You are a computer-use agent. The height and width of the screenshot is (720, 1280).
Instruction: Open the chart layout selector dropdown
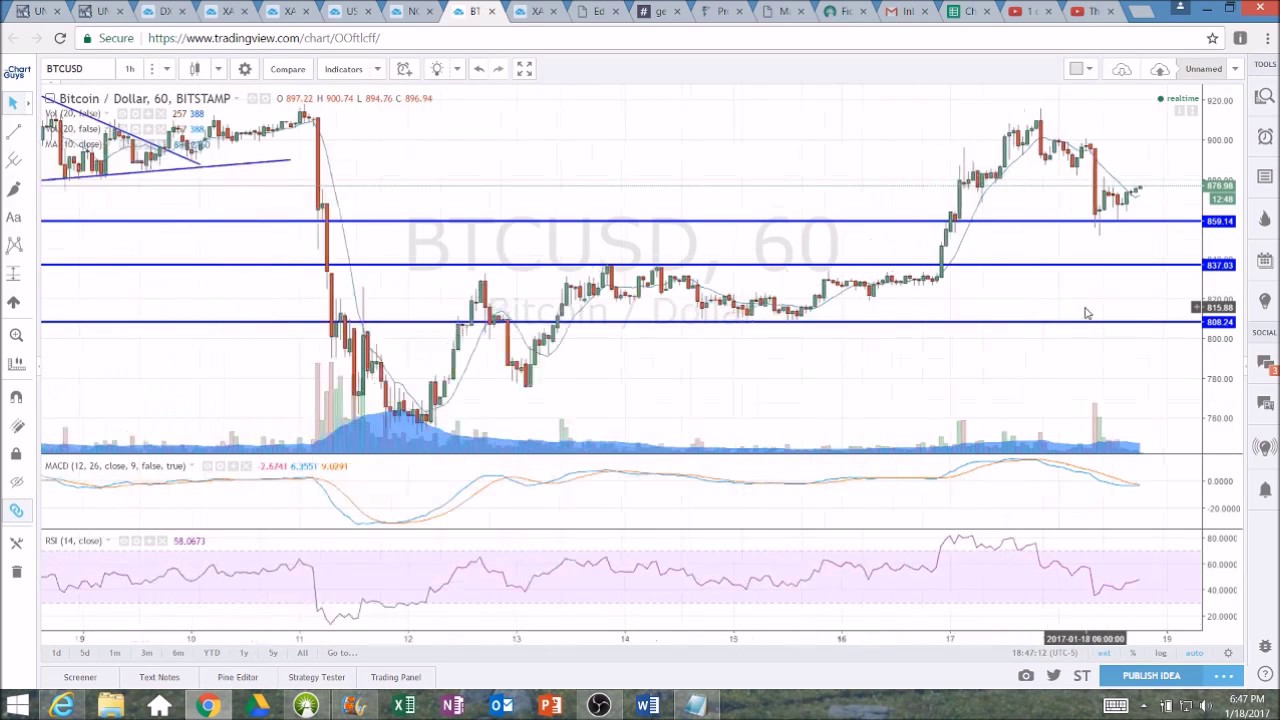pyautogui.click(x=1081, y=69)
